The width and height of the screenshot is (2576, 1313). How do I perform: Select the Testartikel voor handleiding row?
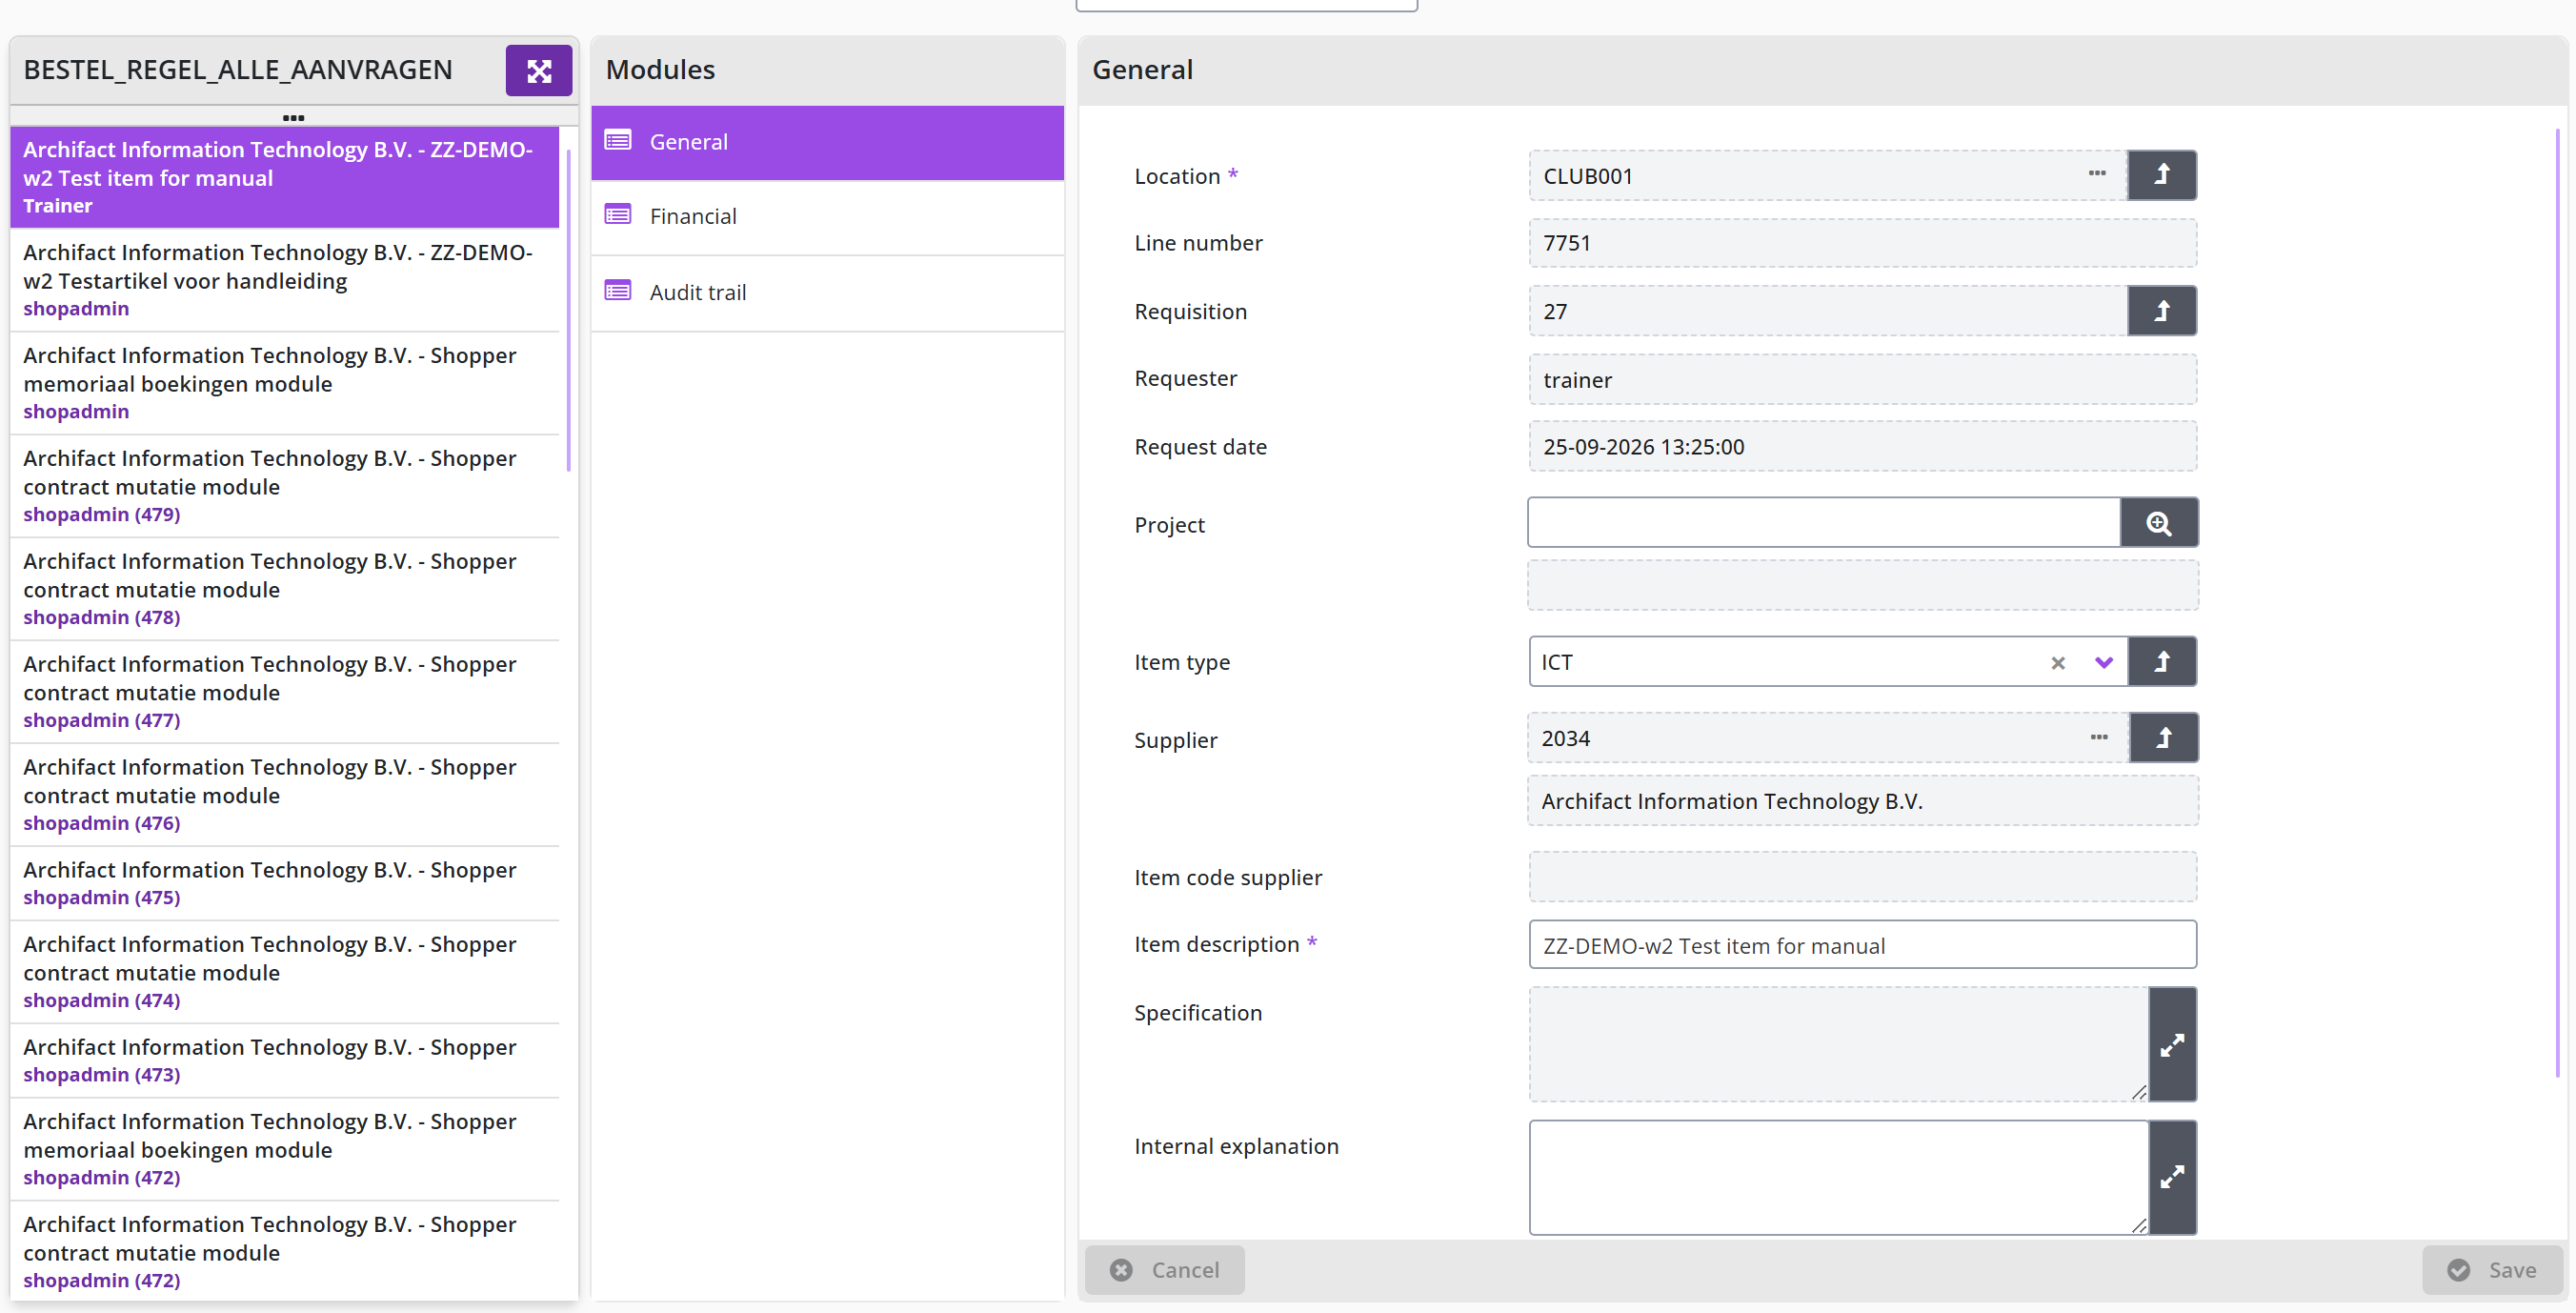click(284, 280)
